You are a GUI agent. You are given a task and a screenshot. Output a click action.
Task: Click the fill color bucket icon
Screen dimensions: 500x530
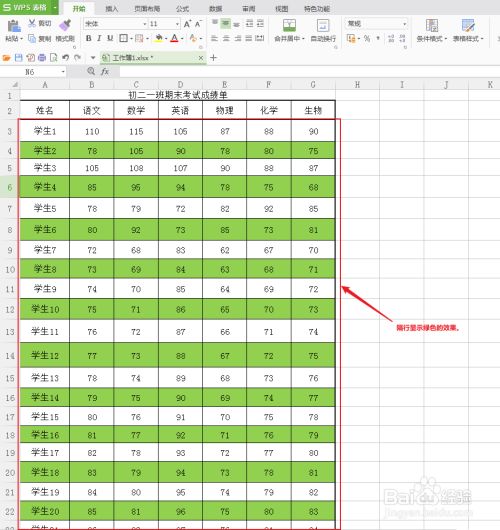click(x=159, y=38)
